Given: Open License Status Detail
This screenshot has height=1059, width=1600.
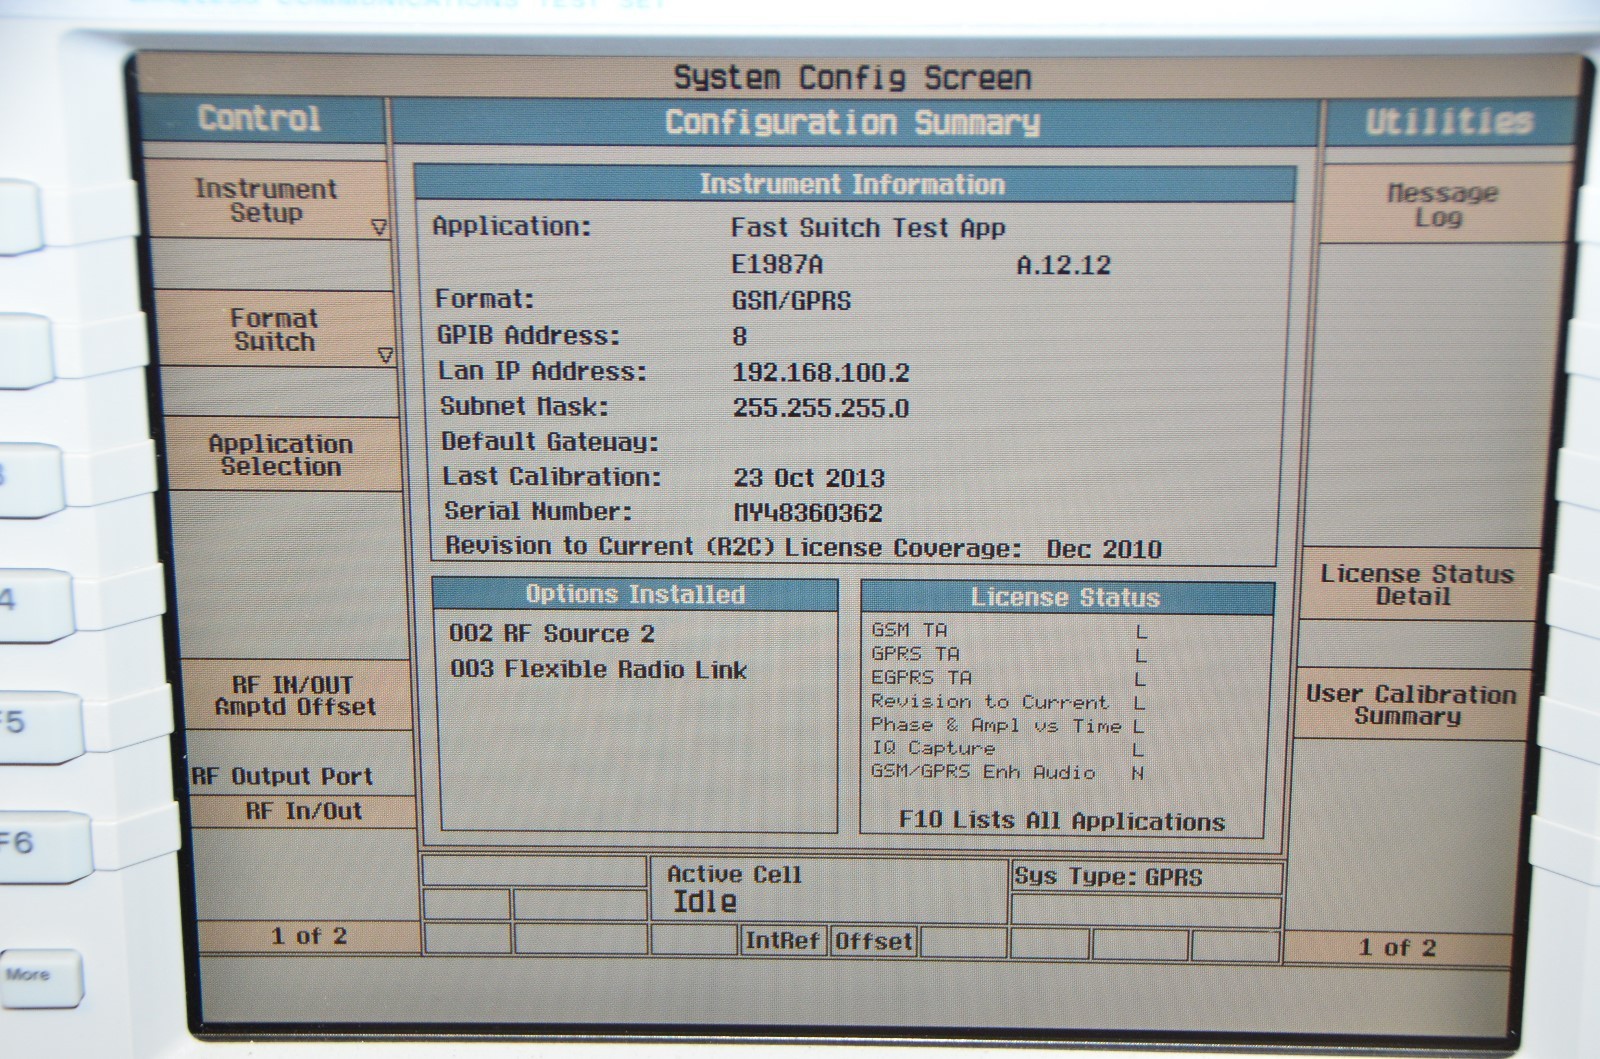Looking at the screenshot, I should coord(1416,585).
